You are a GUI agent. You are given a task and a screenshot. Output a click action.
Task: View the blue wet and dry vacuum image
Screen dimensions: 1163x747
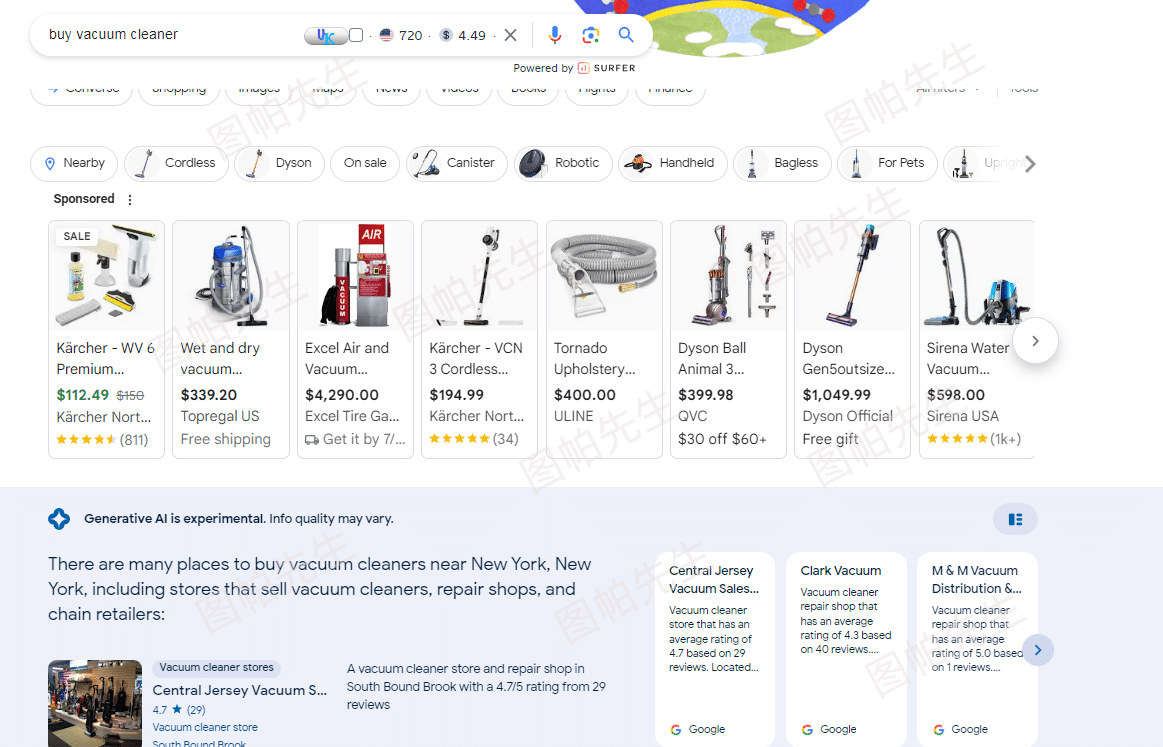tap(231, 276)
